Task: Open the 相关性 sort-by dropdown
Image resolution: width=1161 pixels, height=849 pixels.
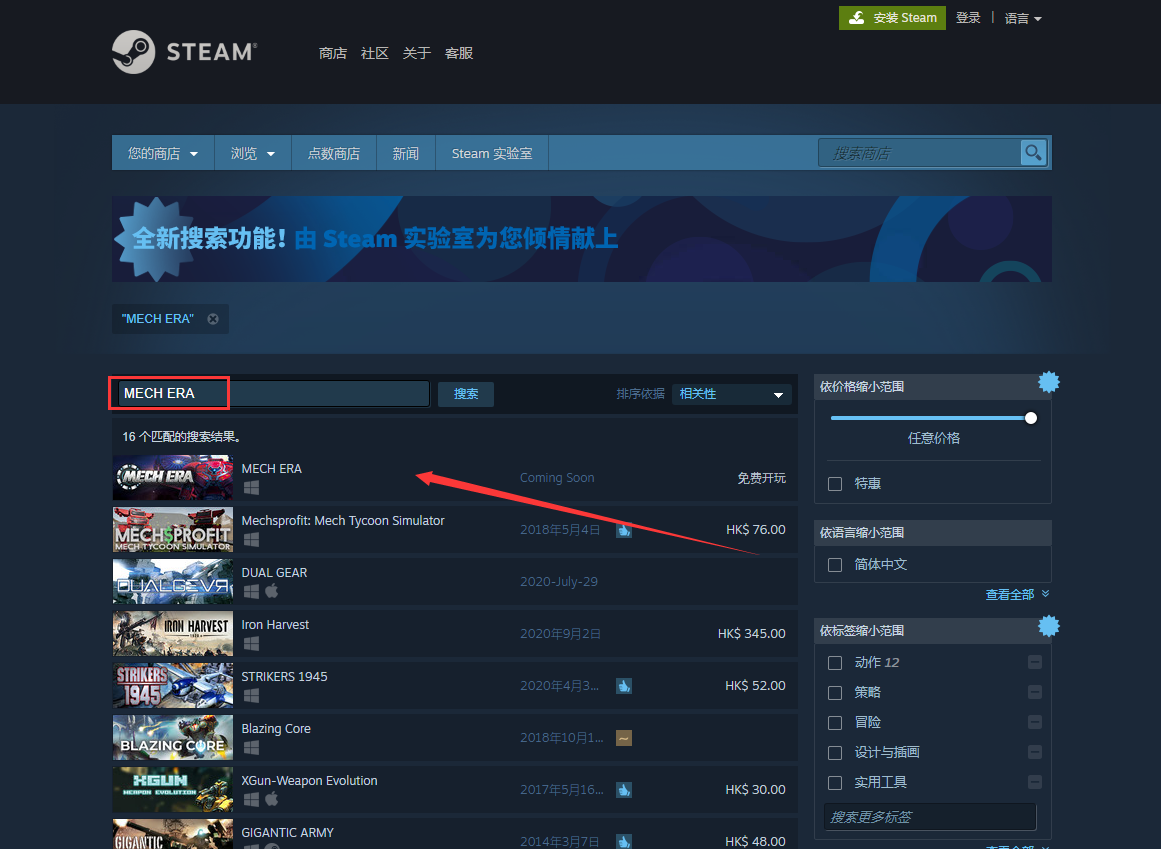Action: pos(731,394)
